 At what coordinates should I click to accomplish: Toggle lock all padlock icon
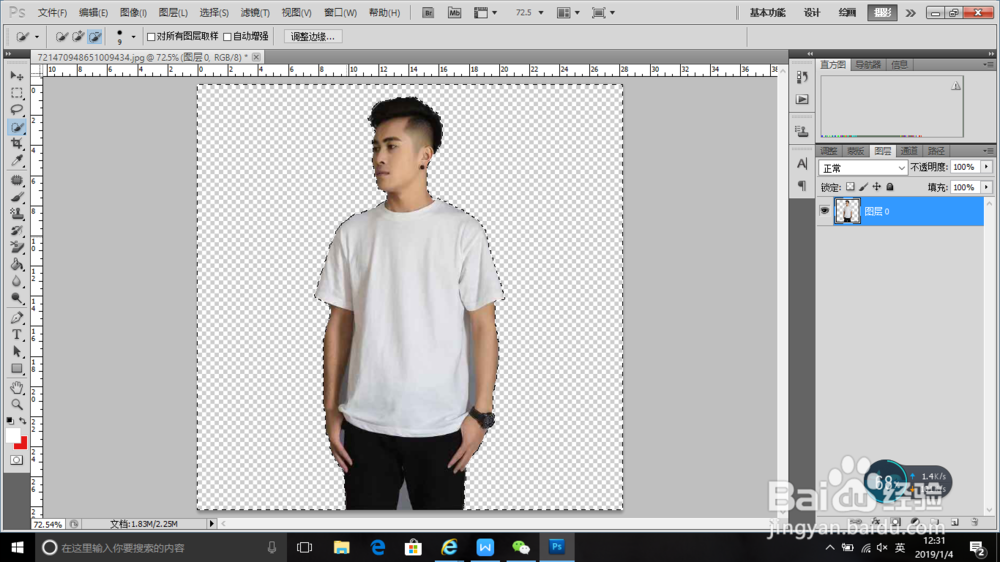point(890,187)
